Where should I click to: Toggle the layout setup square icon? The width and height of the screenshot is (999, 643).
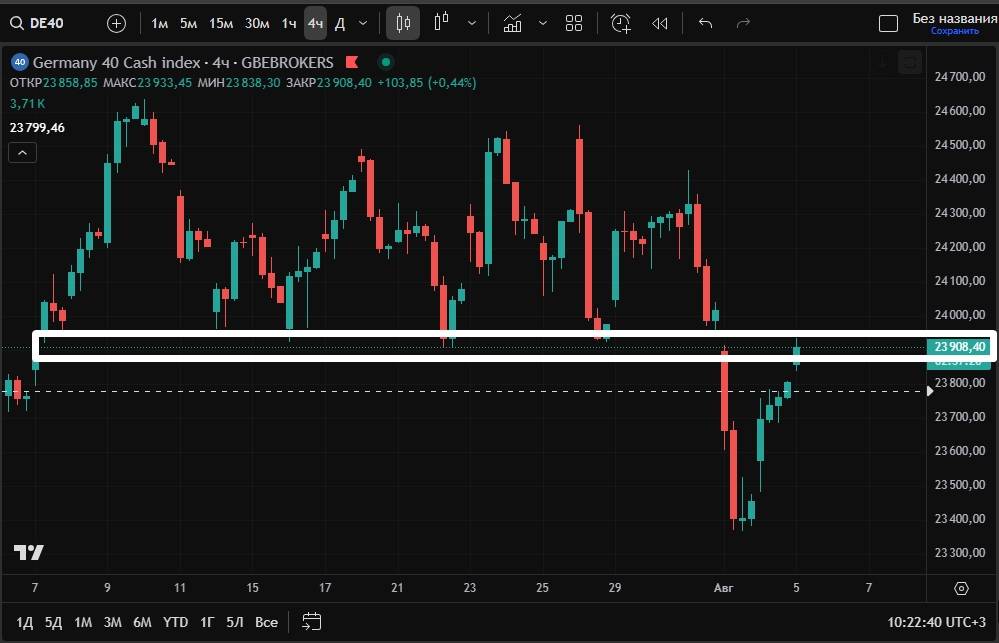point(888,23)
